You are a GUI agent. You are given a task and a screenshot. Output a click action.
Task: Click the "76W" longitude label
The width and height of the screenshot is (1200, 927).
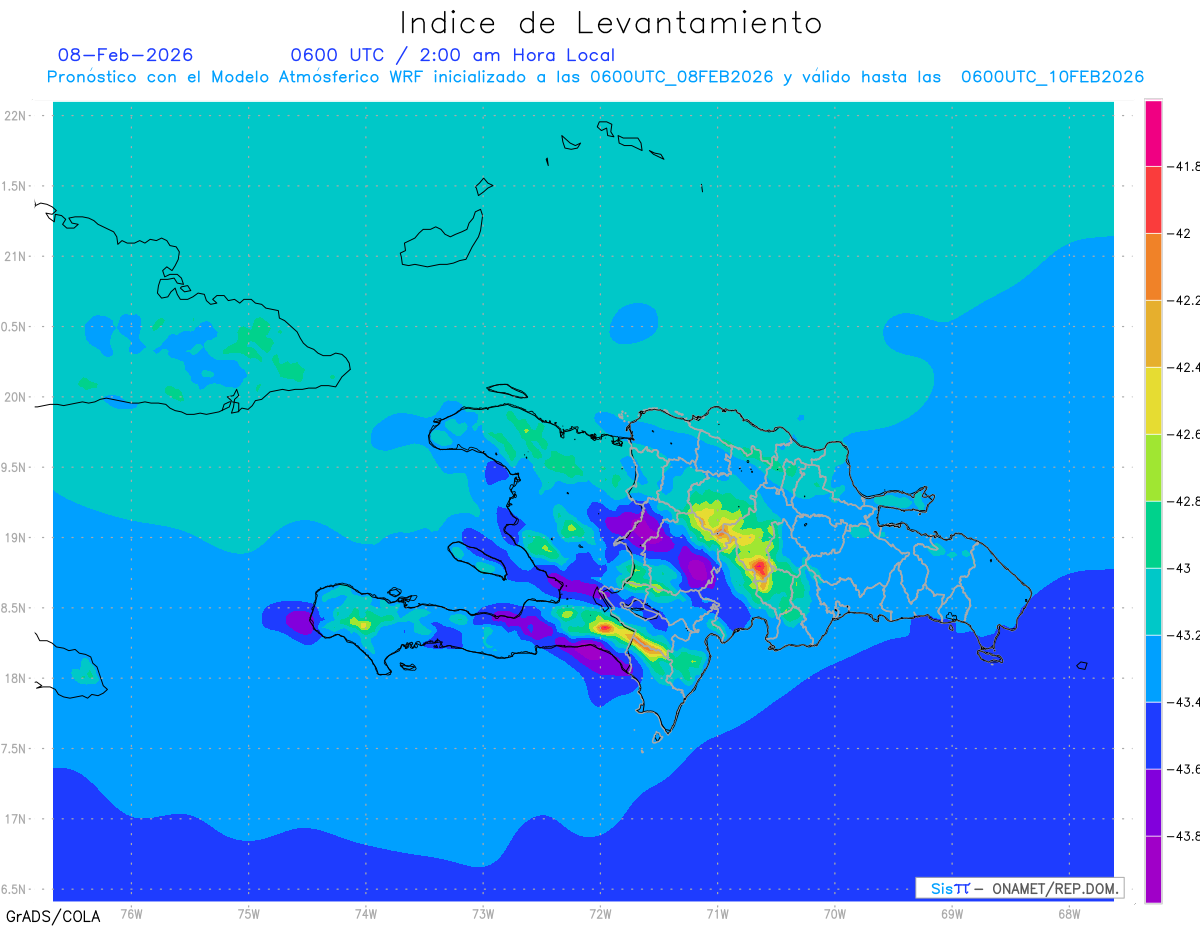click(x=131, y=913)
